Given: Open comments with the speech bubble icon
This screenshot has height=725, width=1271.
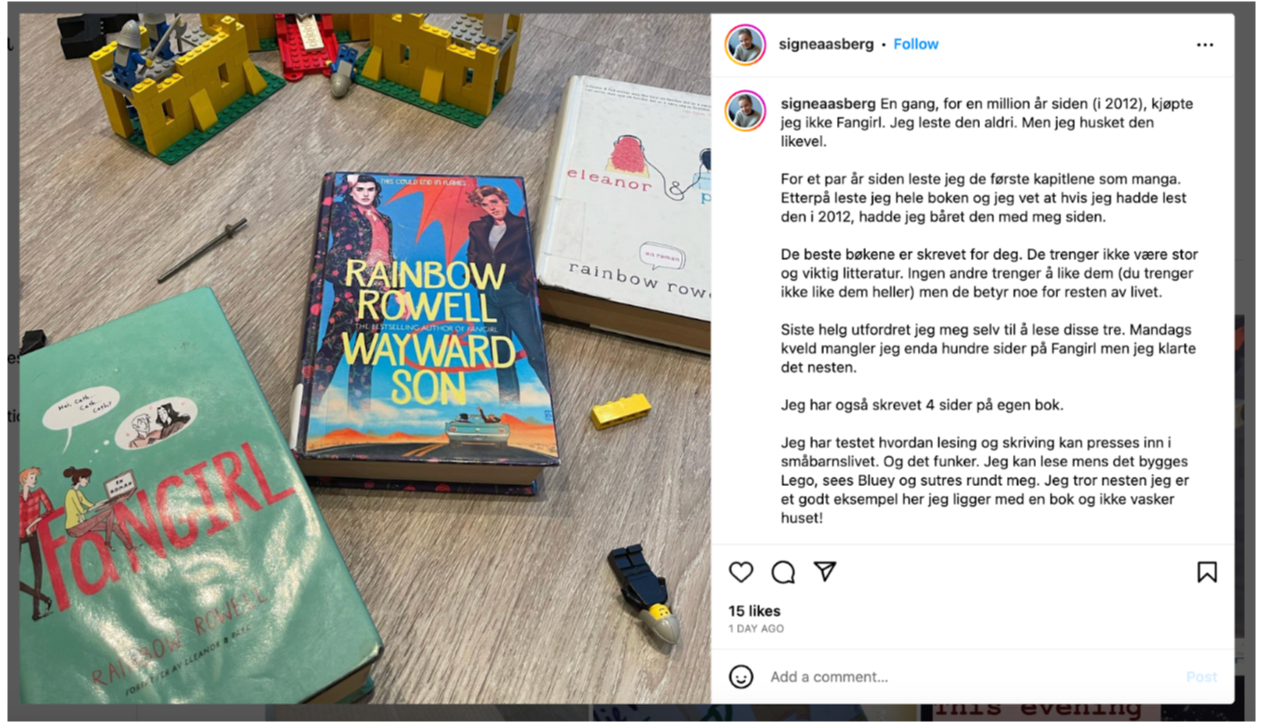Looking at the screenshot, I should [783, 572].
